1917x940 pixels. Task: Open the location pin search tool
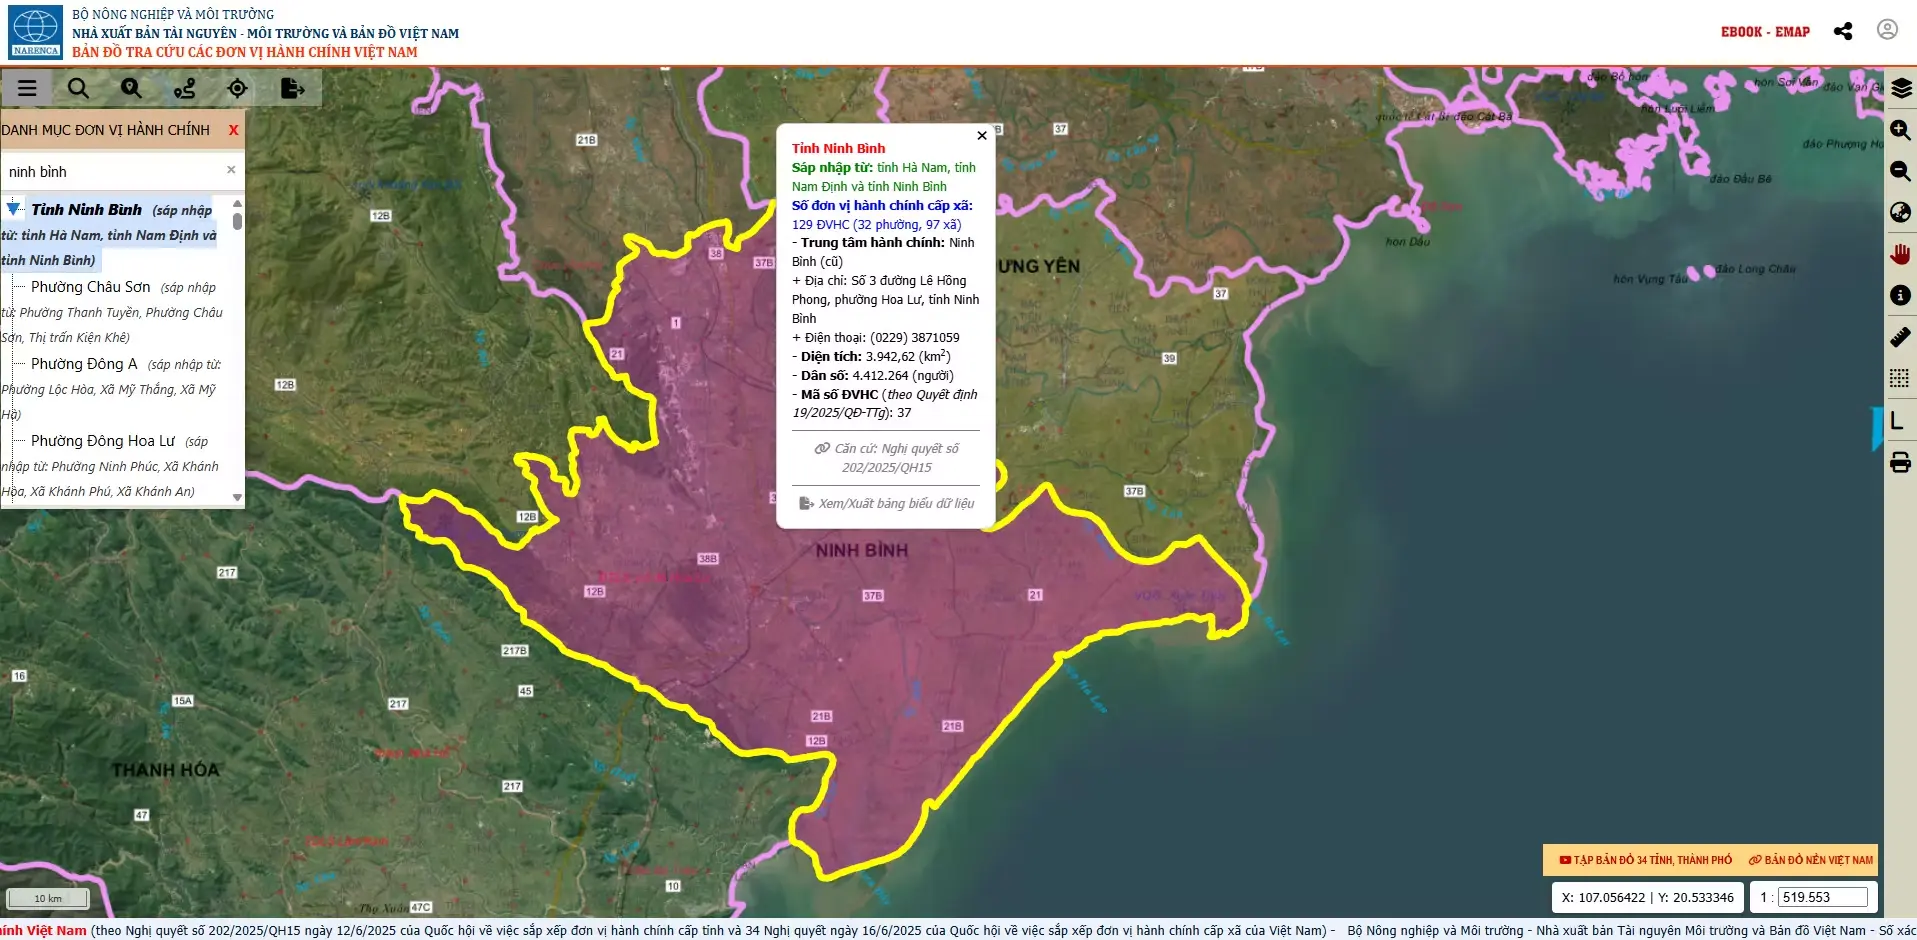click(131, 88)
